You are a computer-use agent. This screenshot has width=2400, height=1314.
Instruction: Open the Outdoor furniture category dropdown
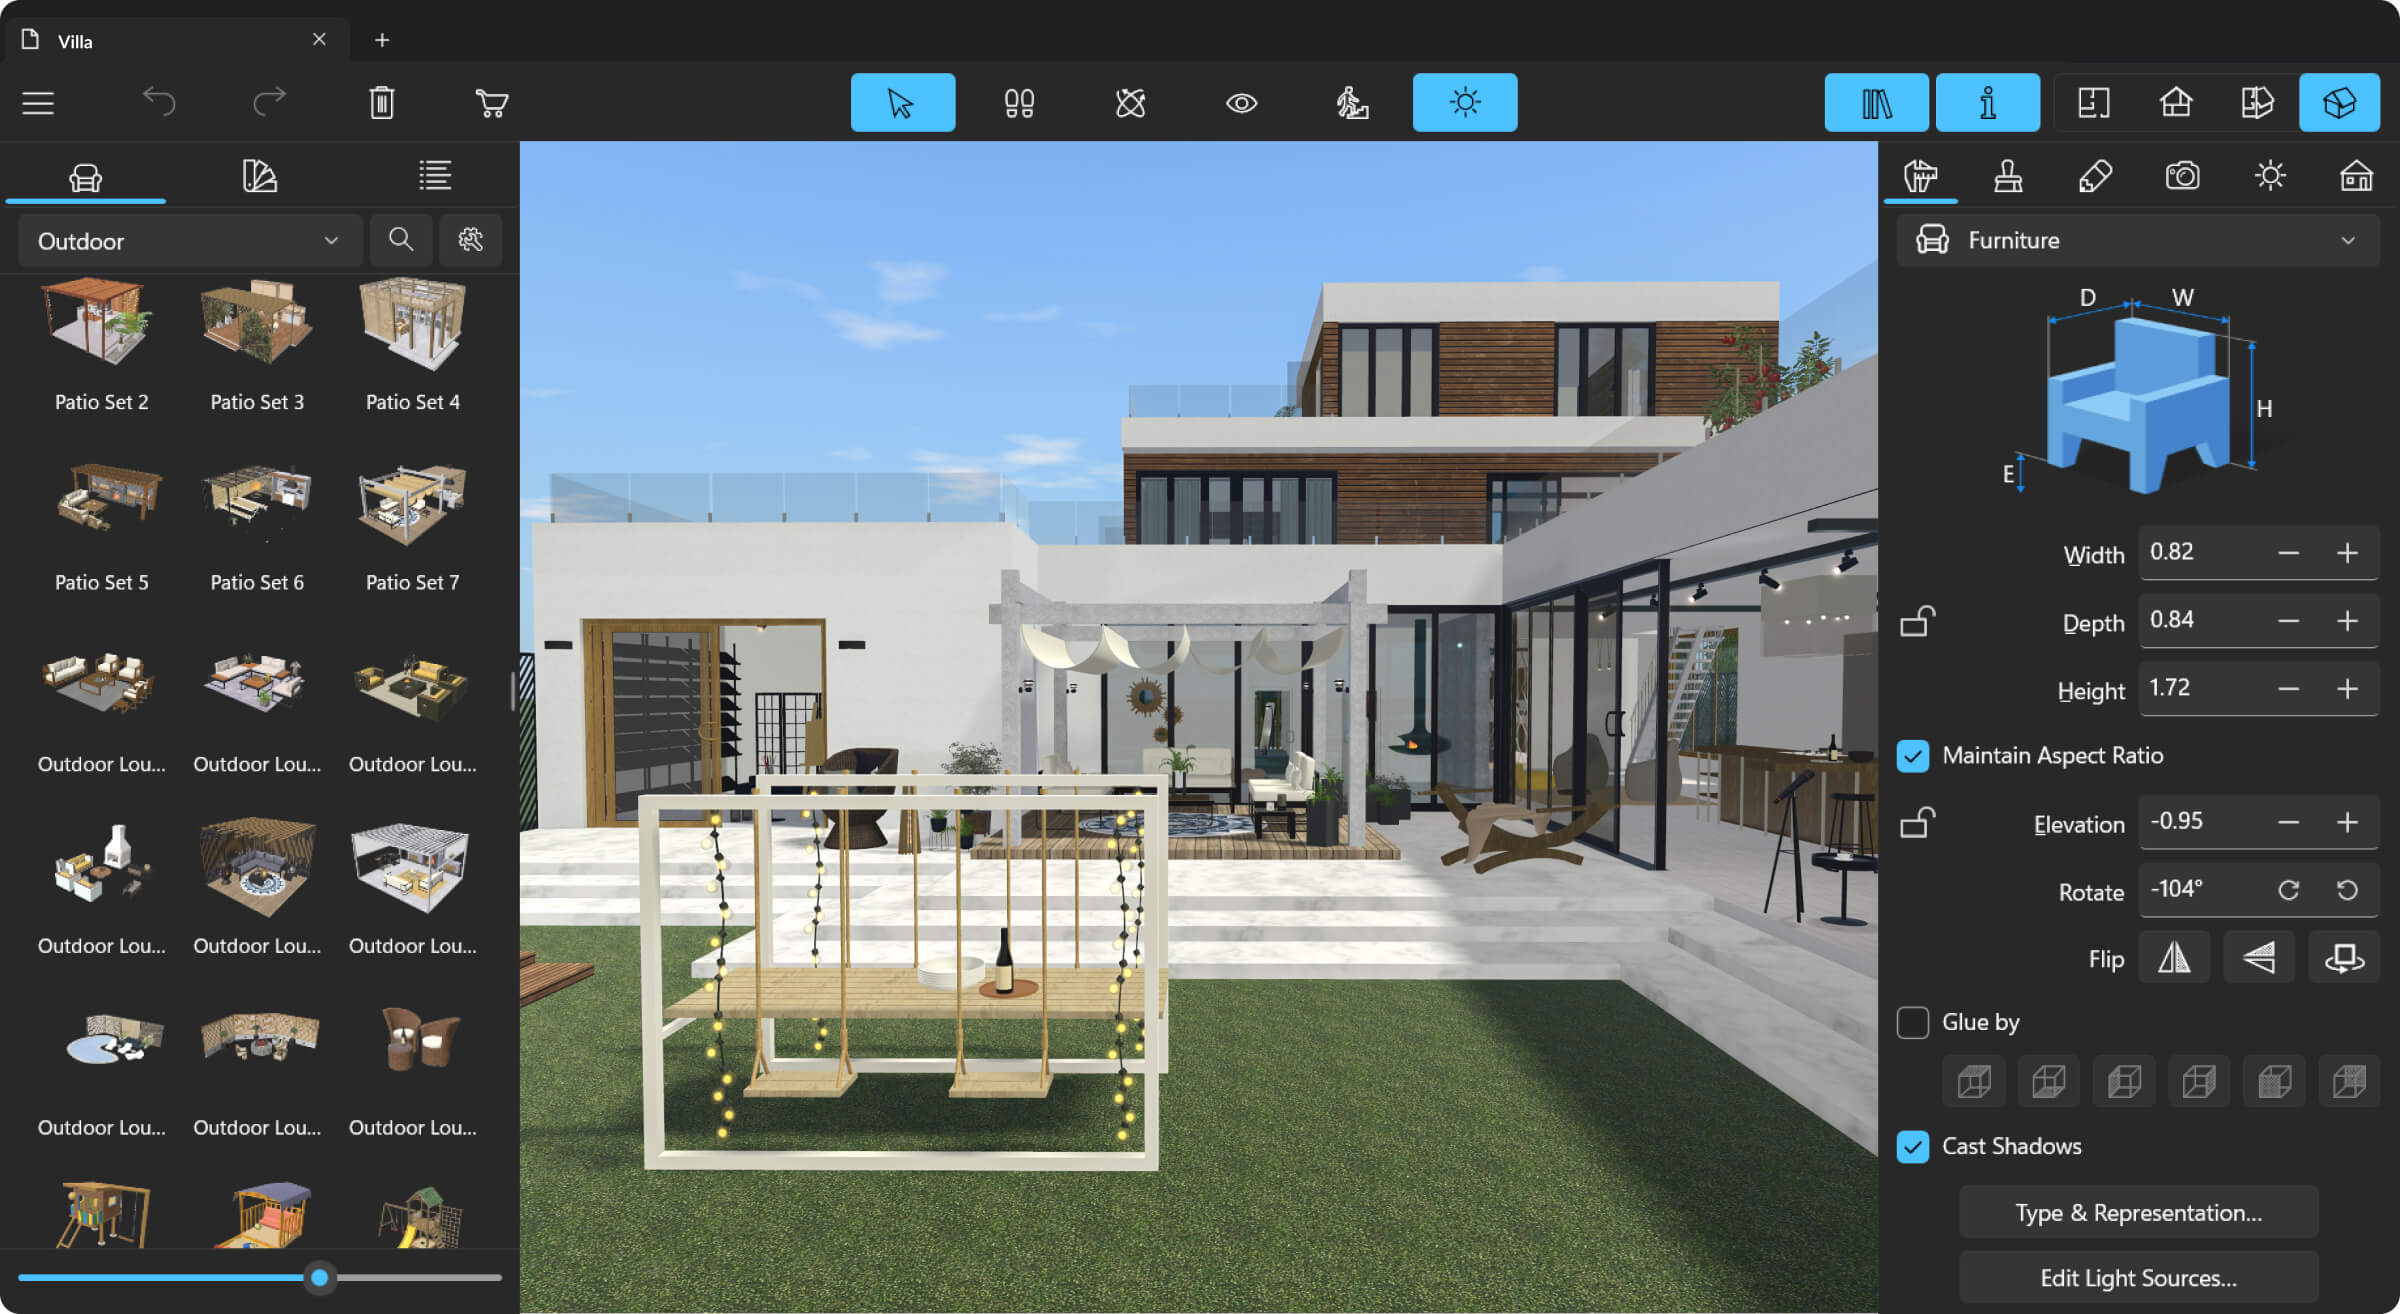183,239
